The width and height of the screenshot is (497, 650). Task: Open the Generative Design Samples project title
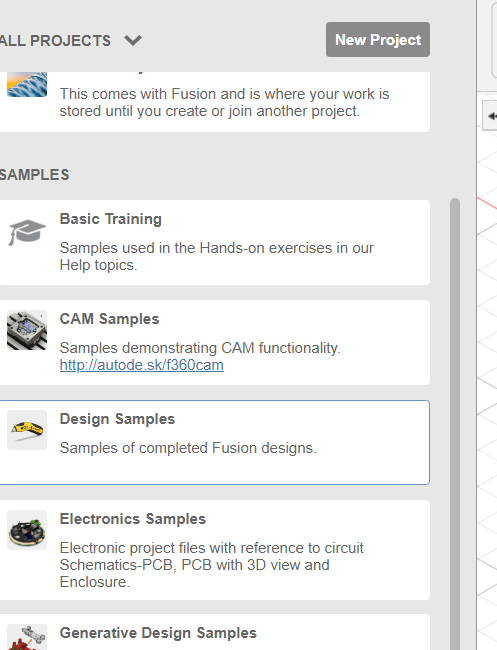pos(158,633)
